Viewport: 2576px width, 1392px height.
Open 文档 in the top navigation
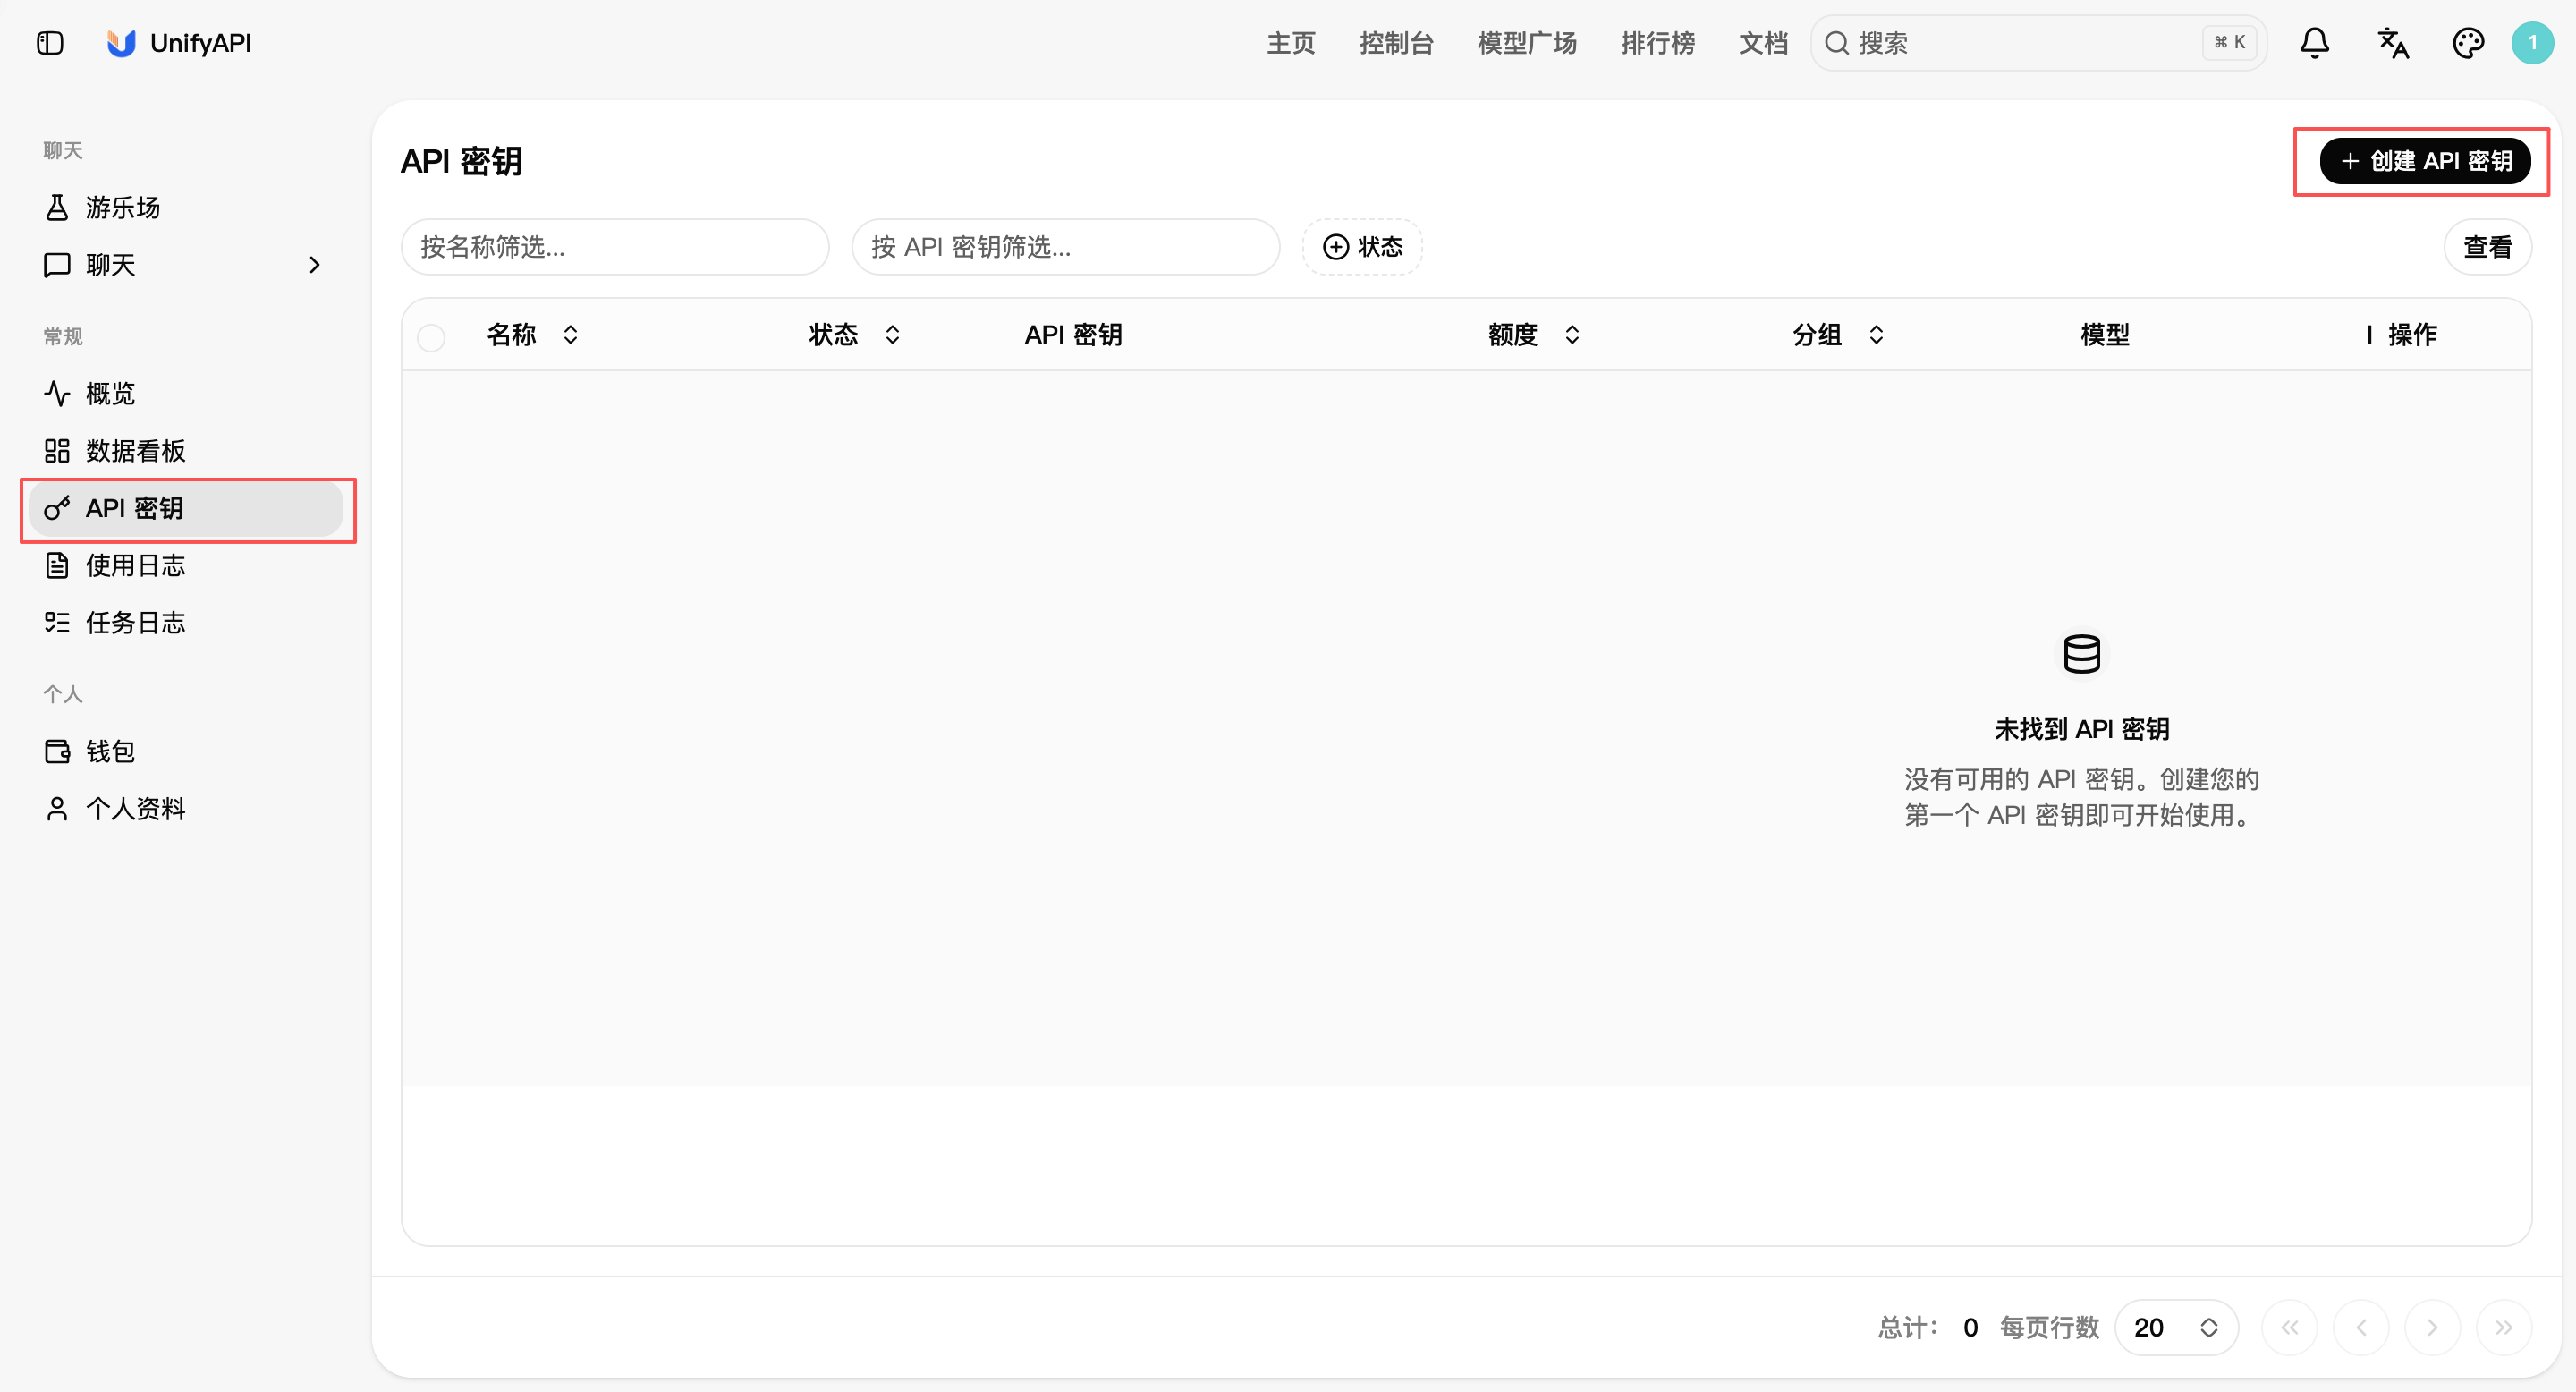tap(1763, 43)
